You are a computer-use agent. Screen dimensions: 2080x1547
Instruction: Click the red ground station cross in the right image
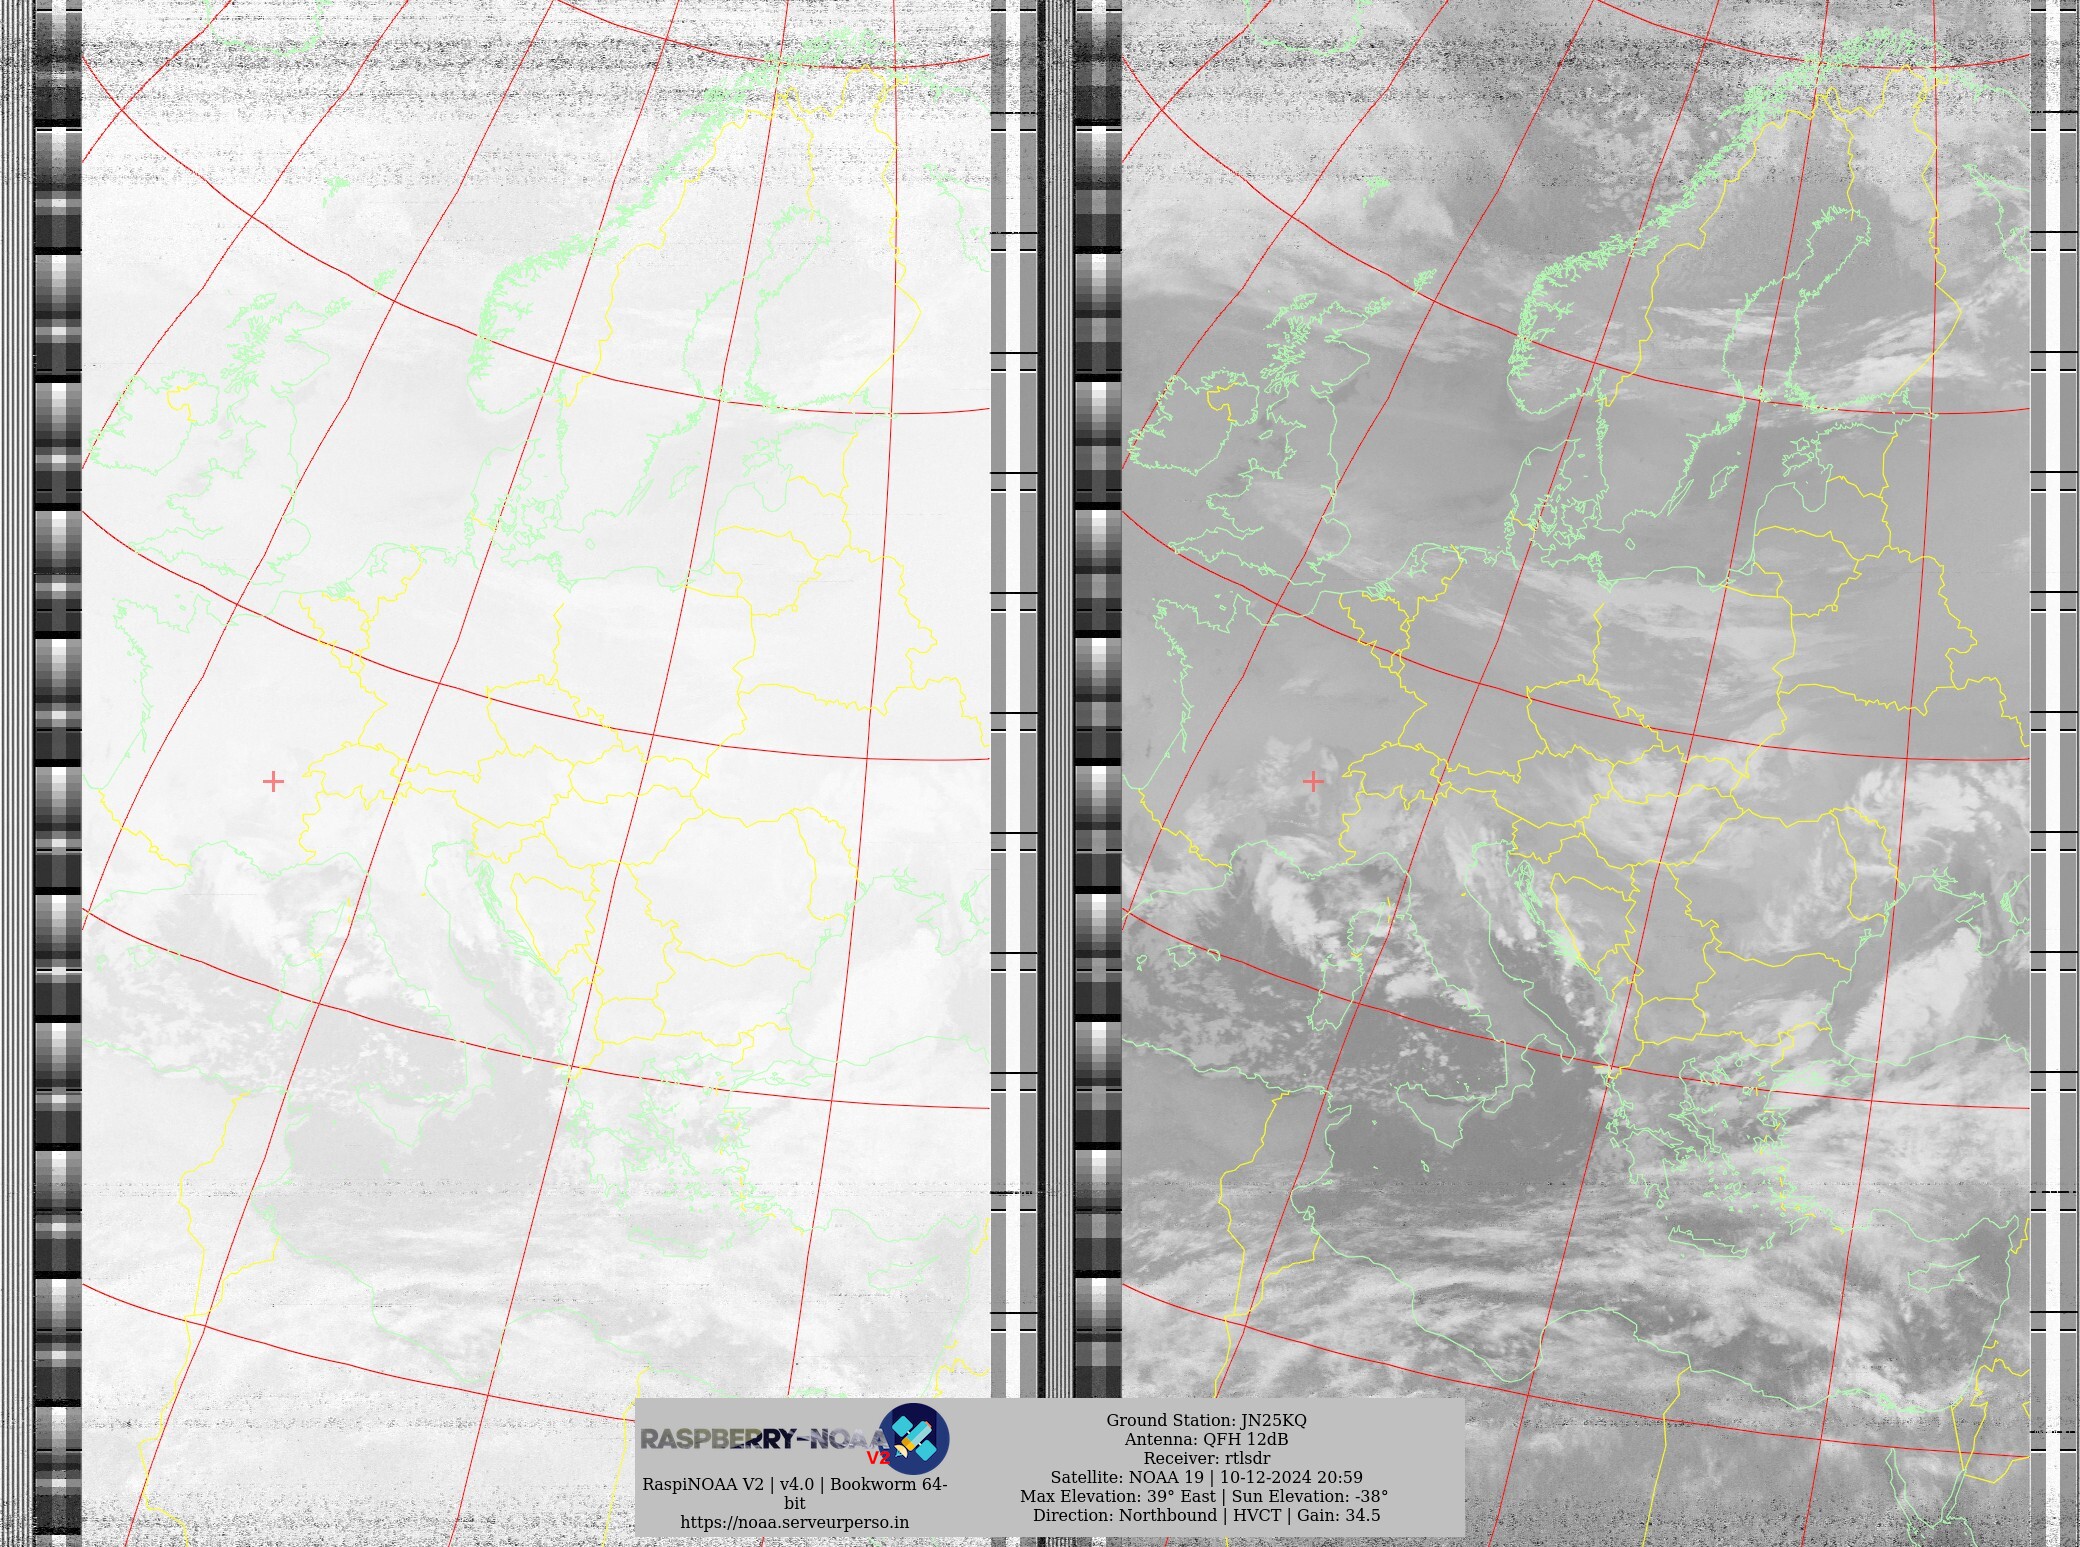[x=1313, y=781]
